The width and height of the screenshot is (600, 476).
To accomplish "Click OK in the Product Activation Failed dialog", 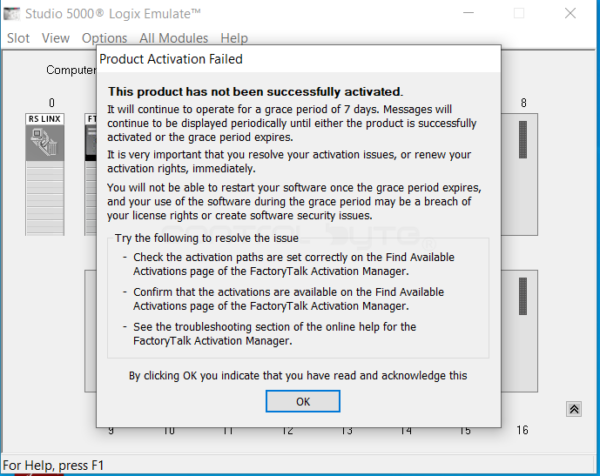I will (x=303, y=401).
